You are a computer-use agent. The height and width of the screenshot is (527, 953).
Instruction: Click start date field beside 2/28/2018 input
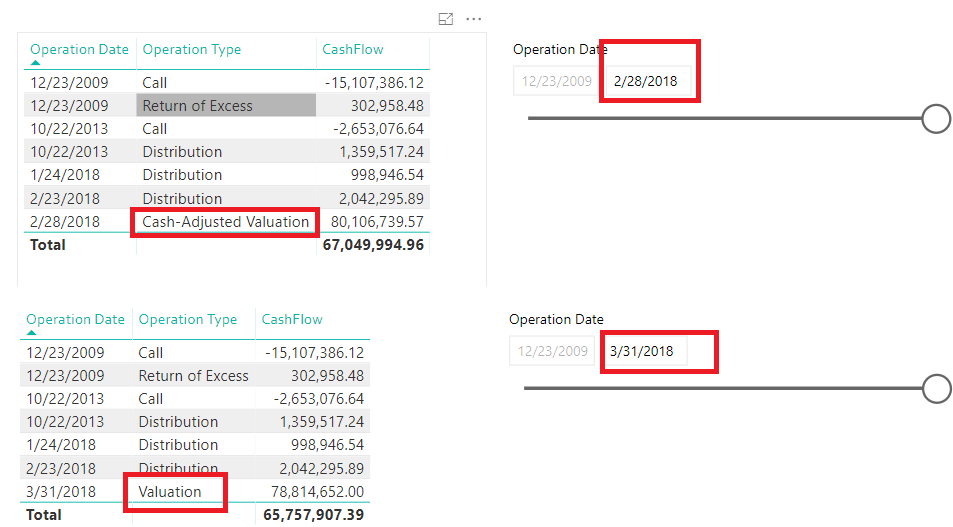(x=556, y=81)
